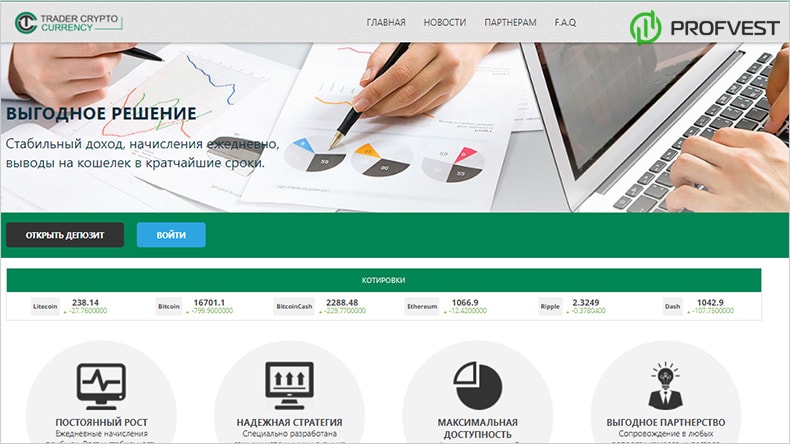Click the Trader Crypto Currency logo
790x444 pixels.
[x=69, y=23]
